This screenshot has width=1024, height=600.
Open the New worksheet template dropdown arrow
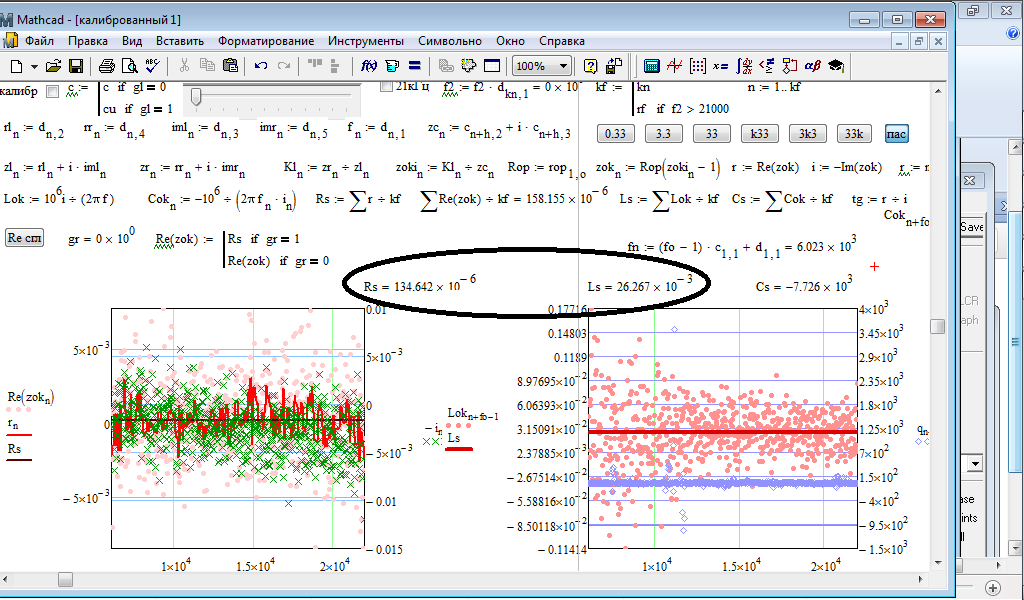pyautogui.click(x=34, y=66)
